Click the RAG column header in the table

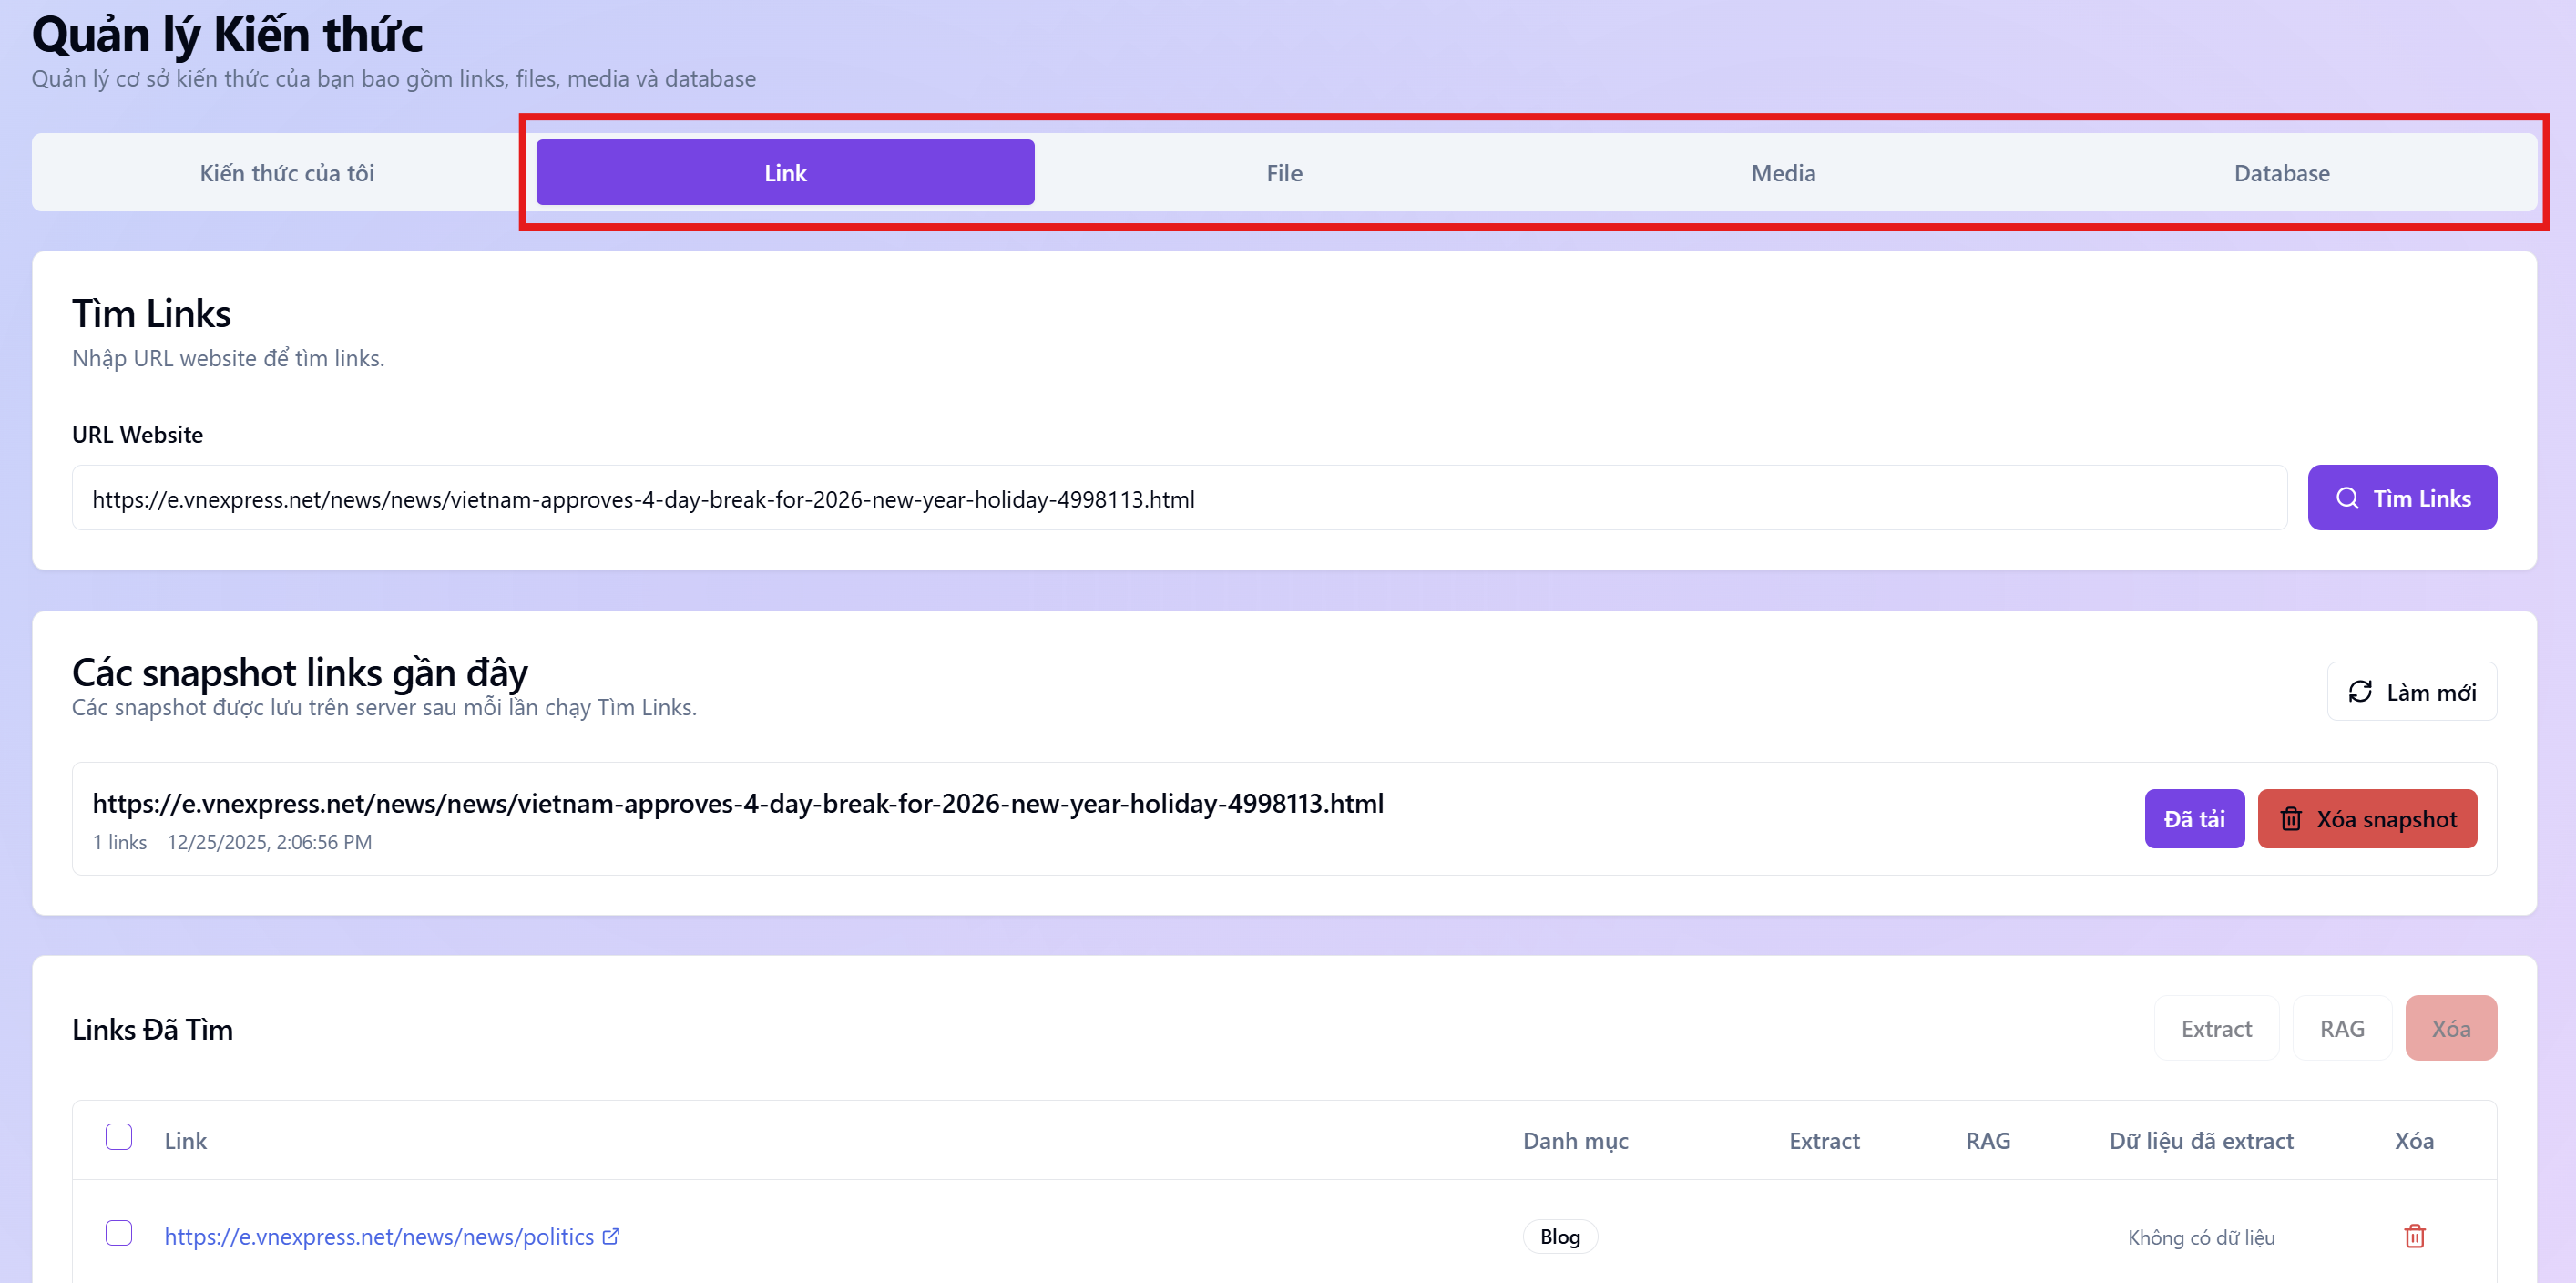click(1988, 1140)
